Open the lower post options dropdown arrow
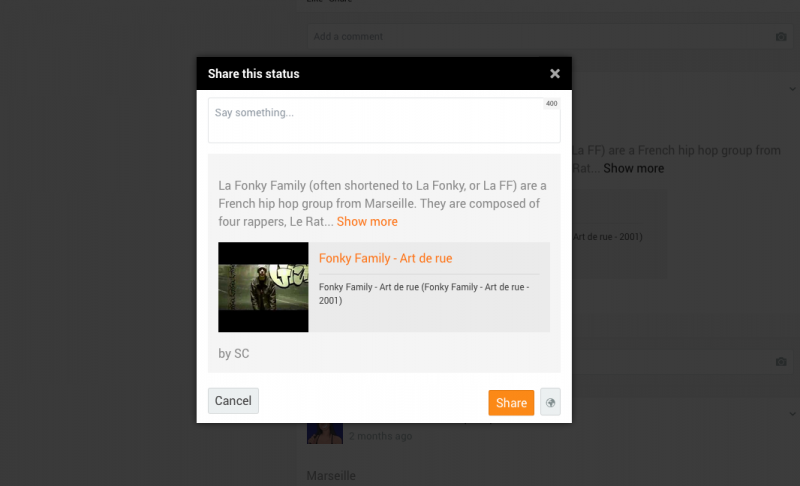The height and width of the screenshot is (486, 800). [x=792, y=412]
